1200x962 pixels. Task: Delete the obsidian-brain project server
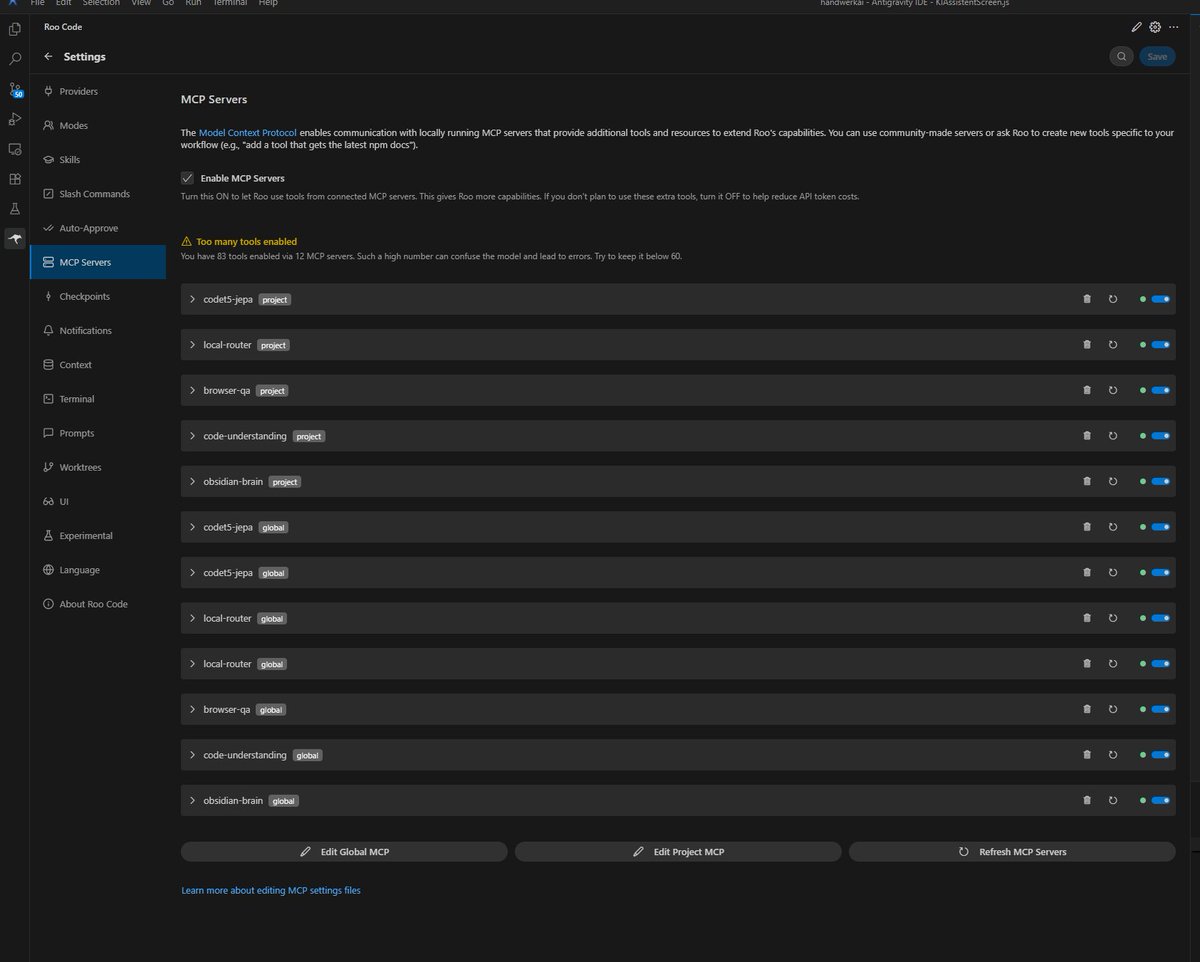1087,481
